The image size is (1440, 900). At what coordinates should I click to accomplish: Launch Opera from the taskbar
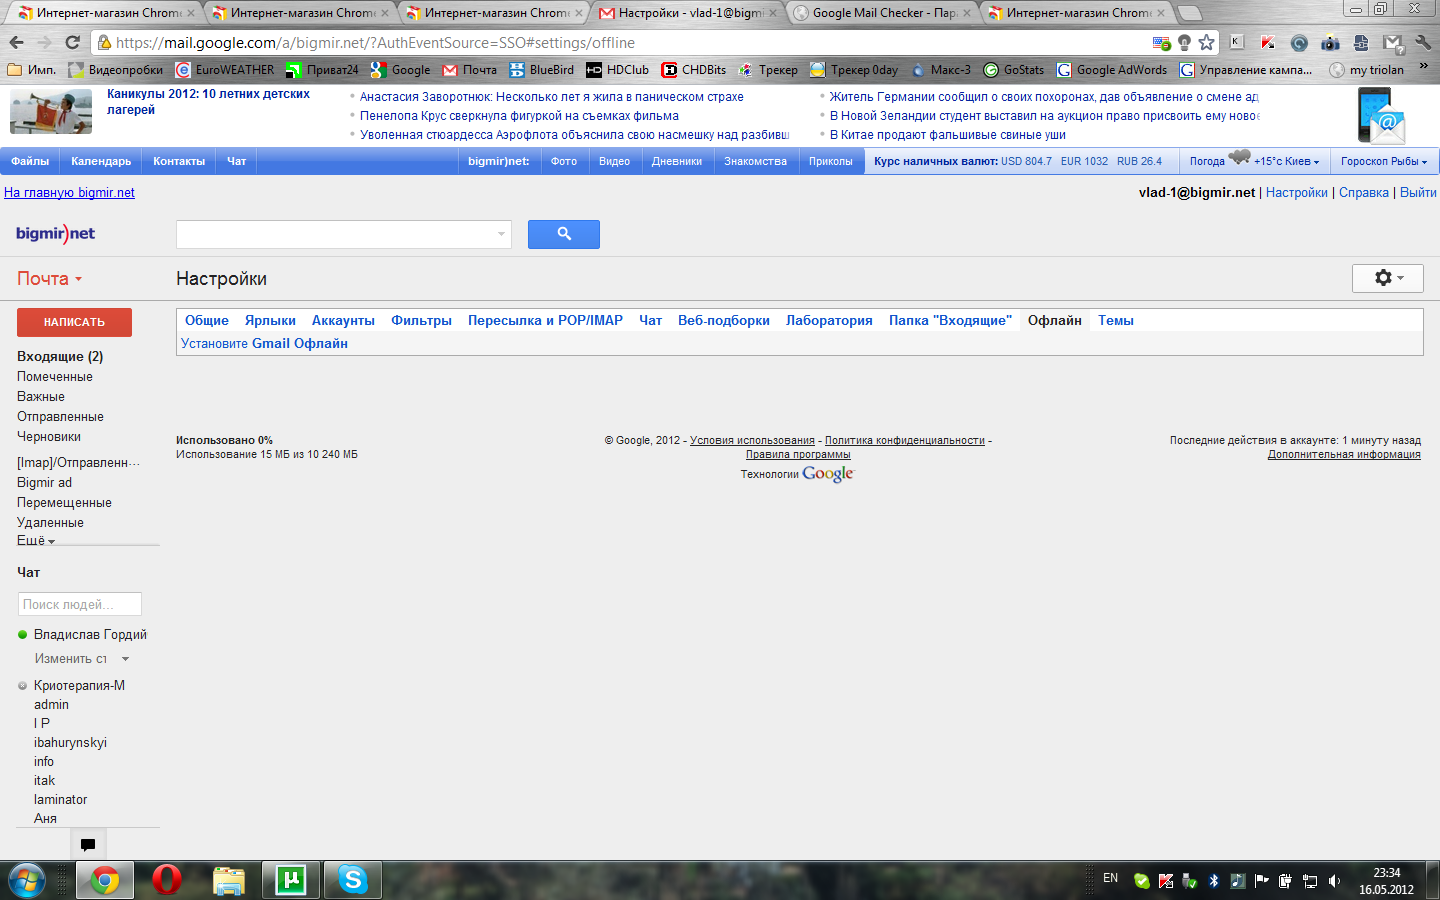pyautogui.click(x=167, y=880)
